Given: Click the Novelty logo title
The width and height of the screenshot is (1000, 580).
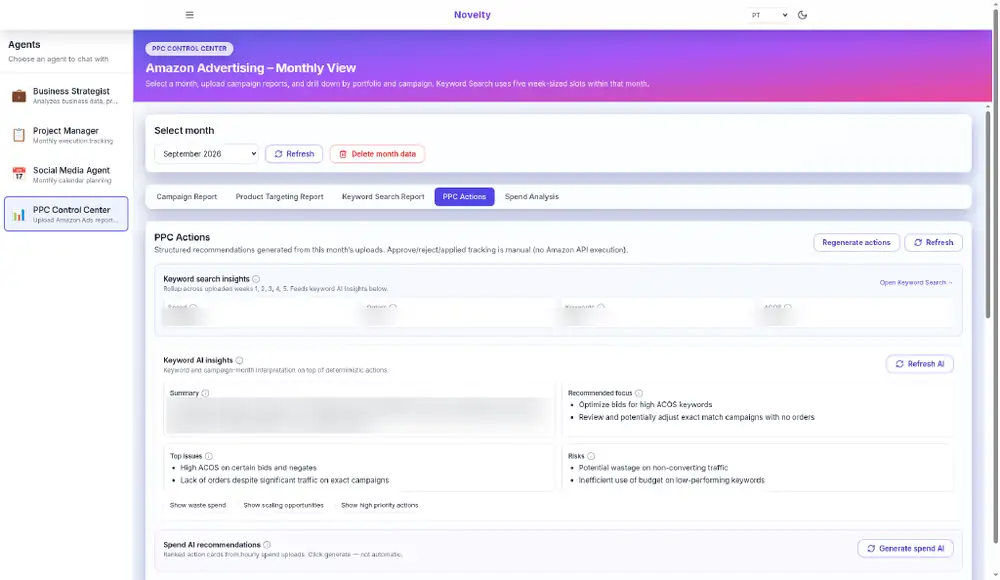Looking at the screenshot, I should pos(472,15).
